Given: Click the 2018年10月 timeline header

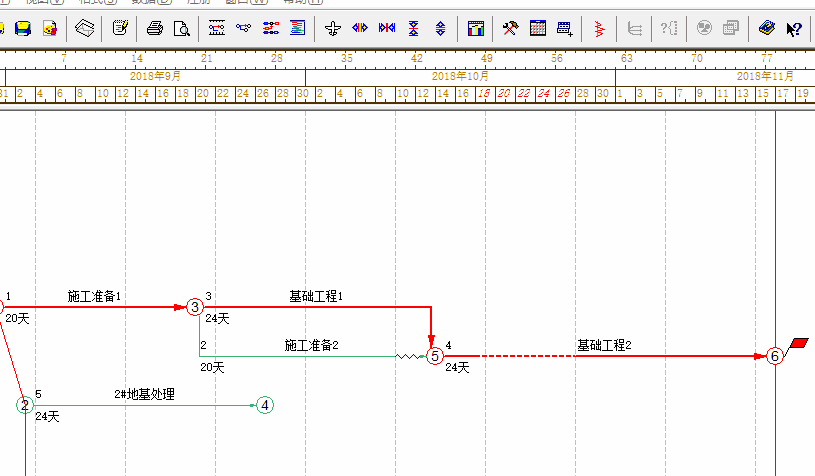Looking at the screenshot, I should [460, 76].
